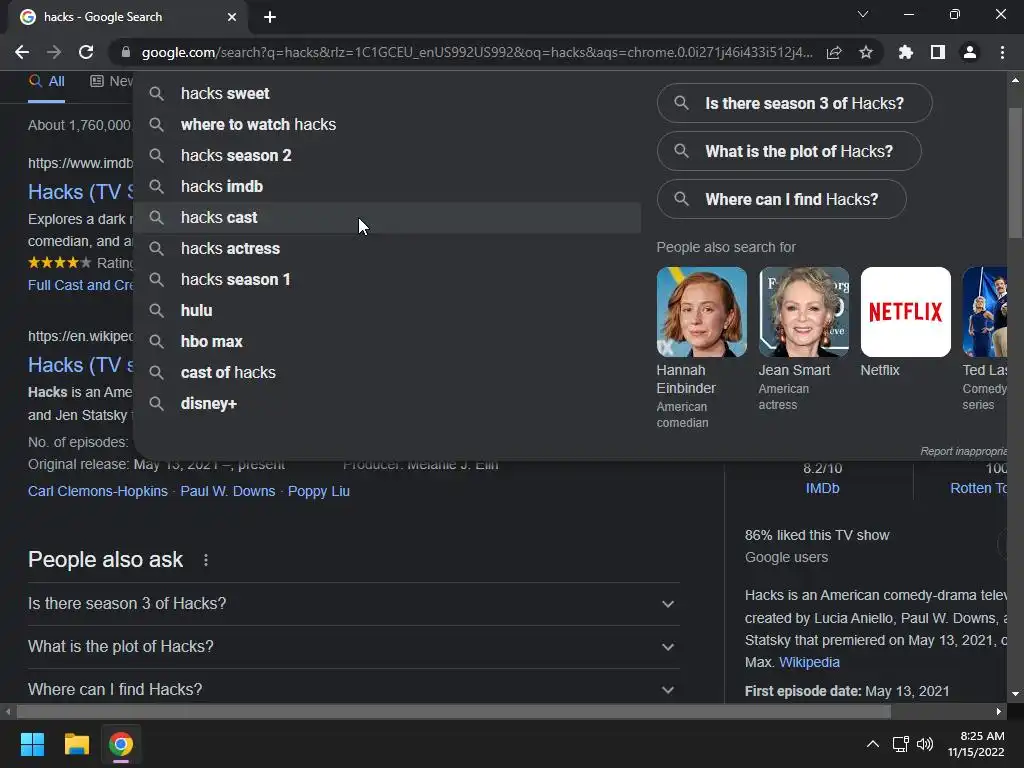The height and width of the screenshot is (768, 1024).
Task: Open a new tab with plus icon
Action: (270, 17)
